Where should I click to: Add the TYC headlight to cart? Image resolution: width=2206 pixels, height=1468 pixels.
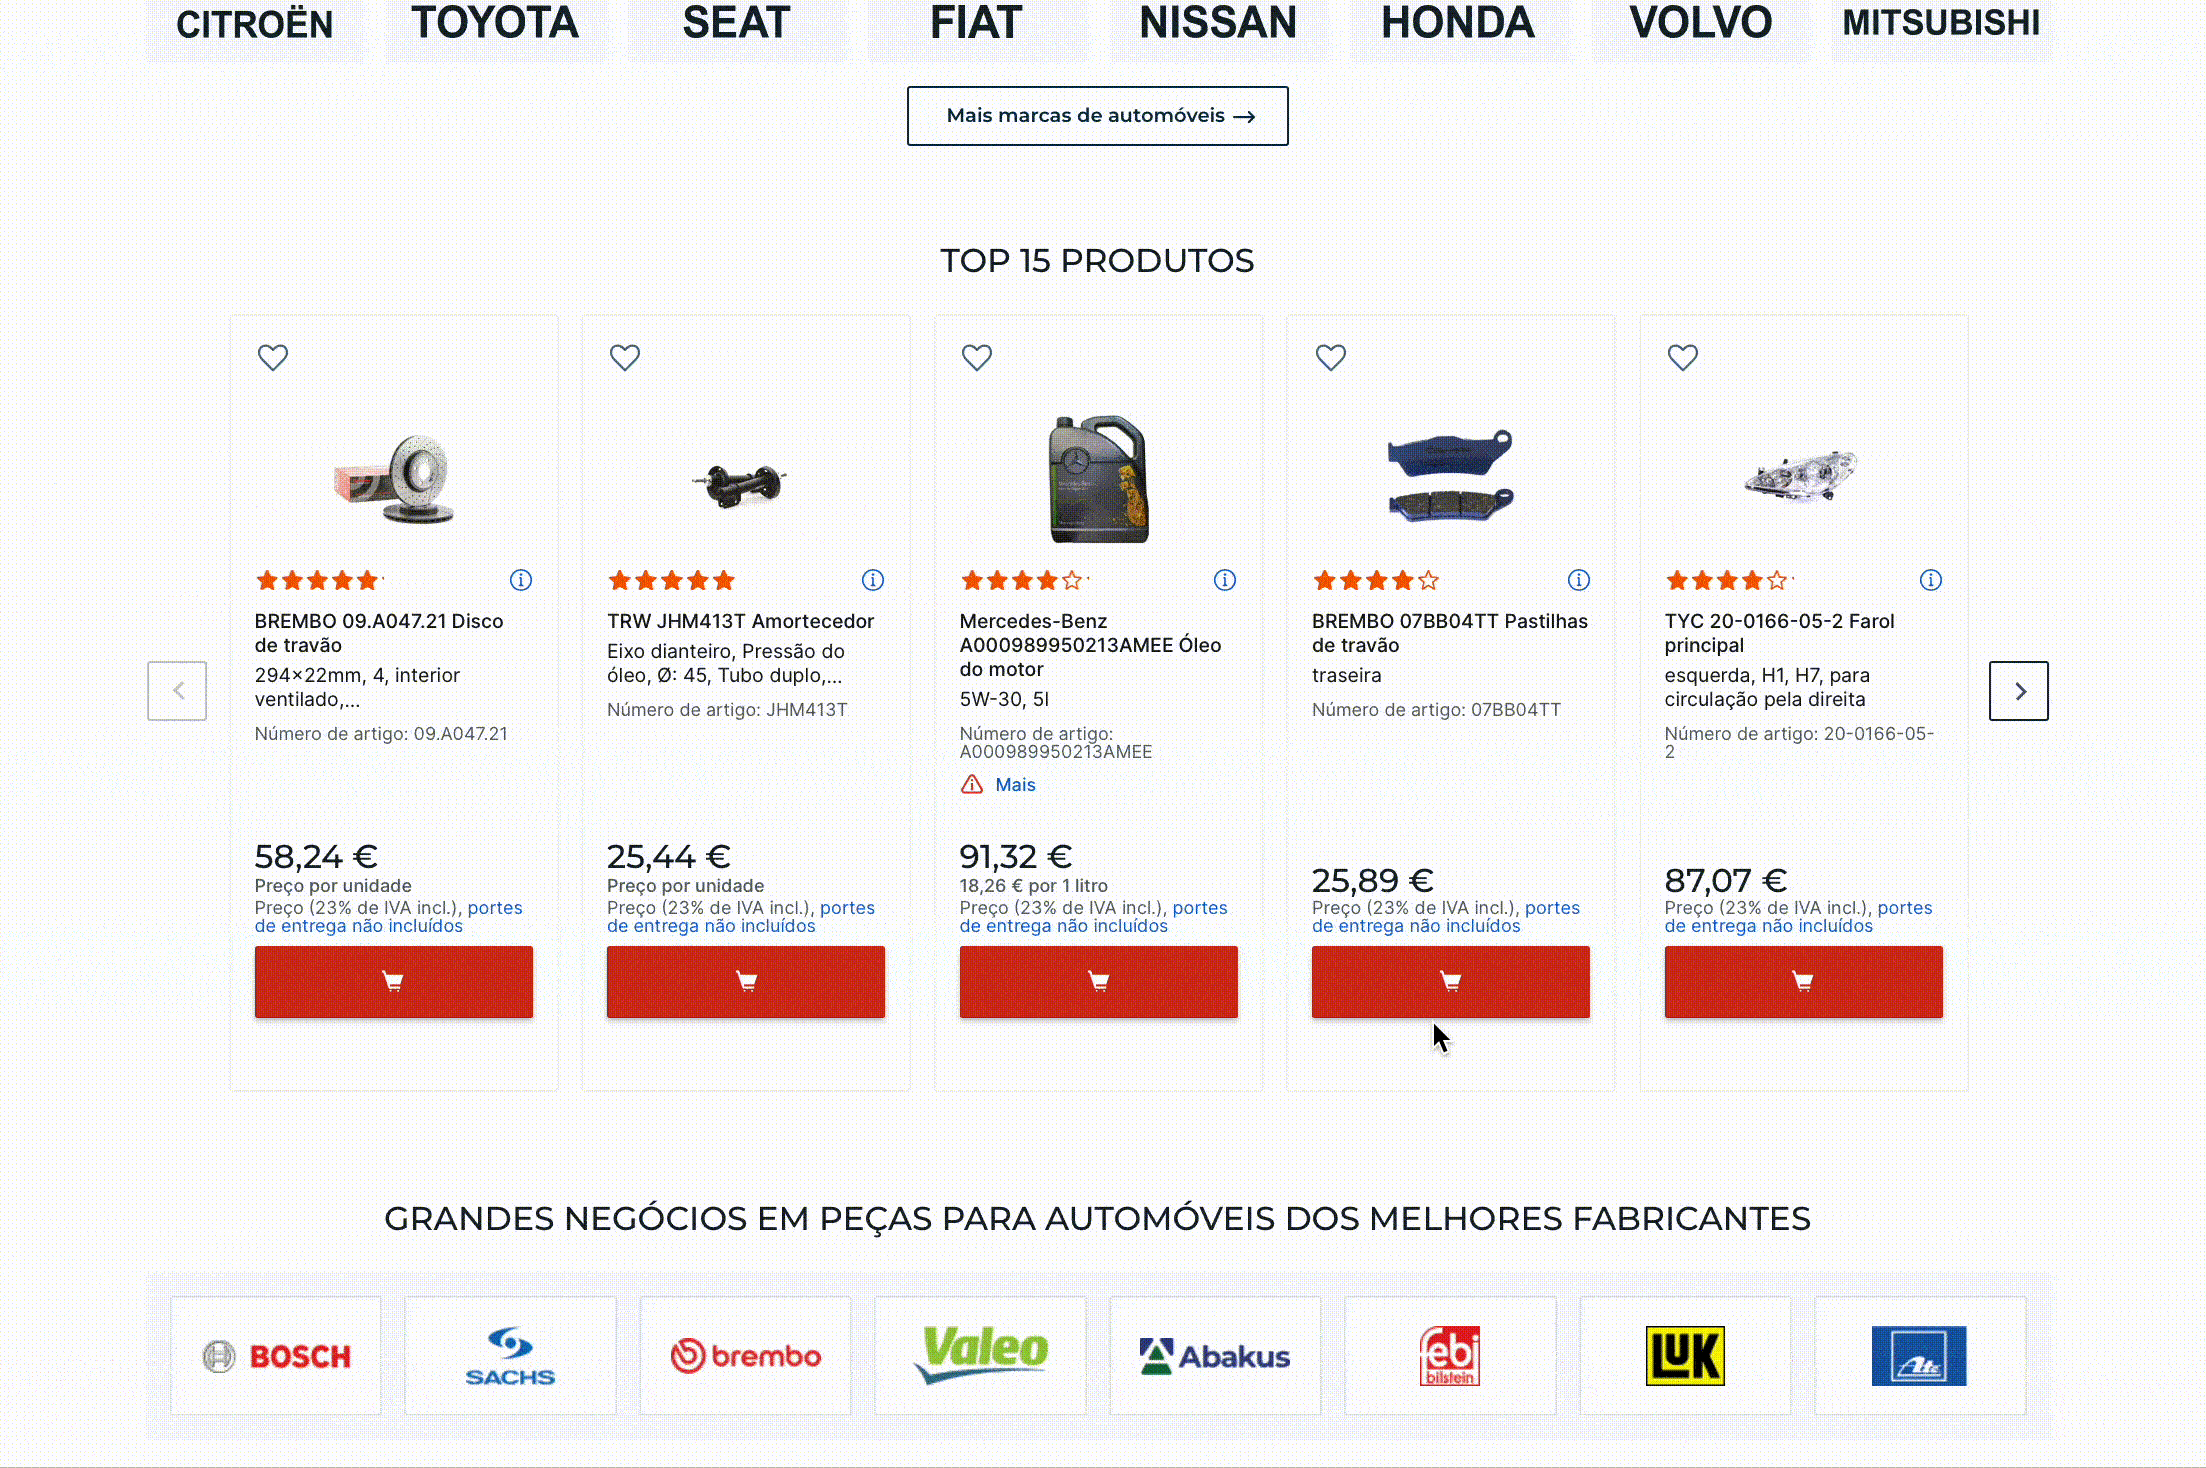(x=1803, y=982)
